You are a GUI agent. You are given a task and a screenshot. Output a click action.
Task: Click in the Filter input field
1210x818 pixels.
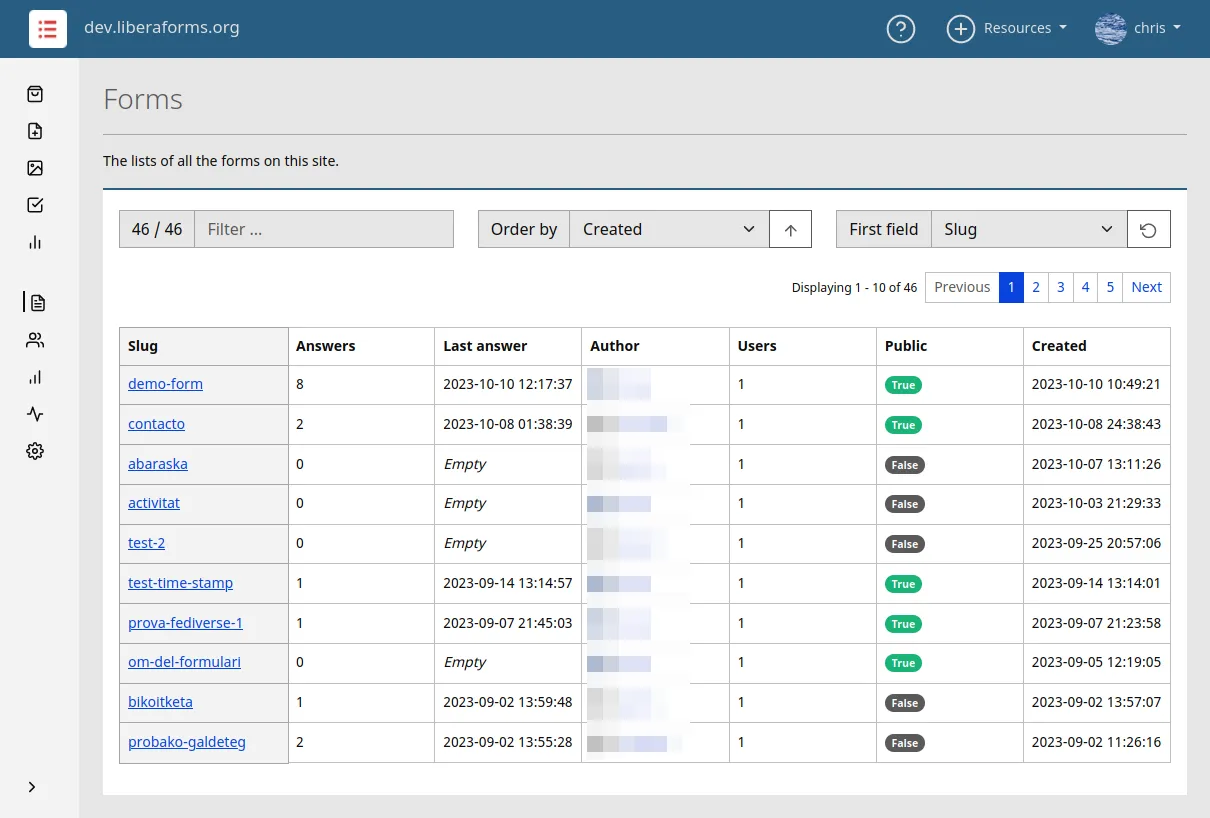click(x=323, y=229)
